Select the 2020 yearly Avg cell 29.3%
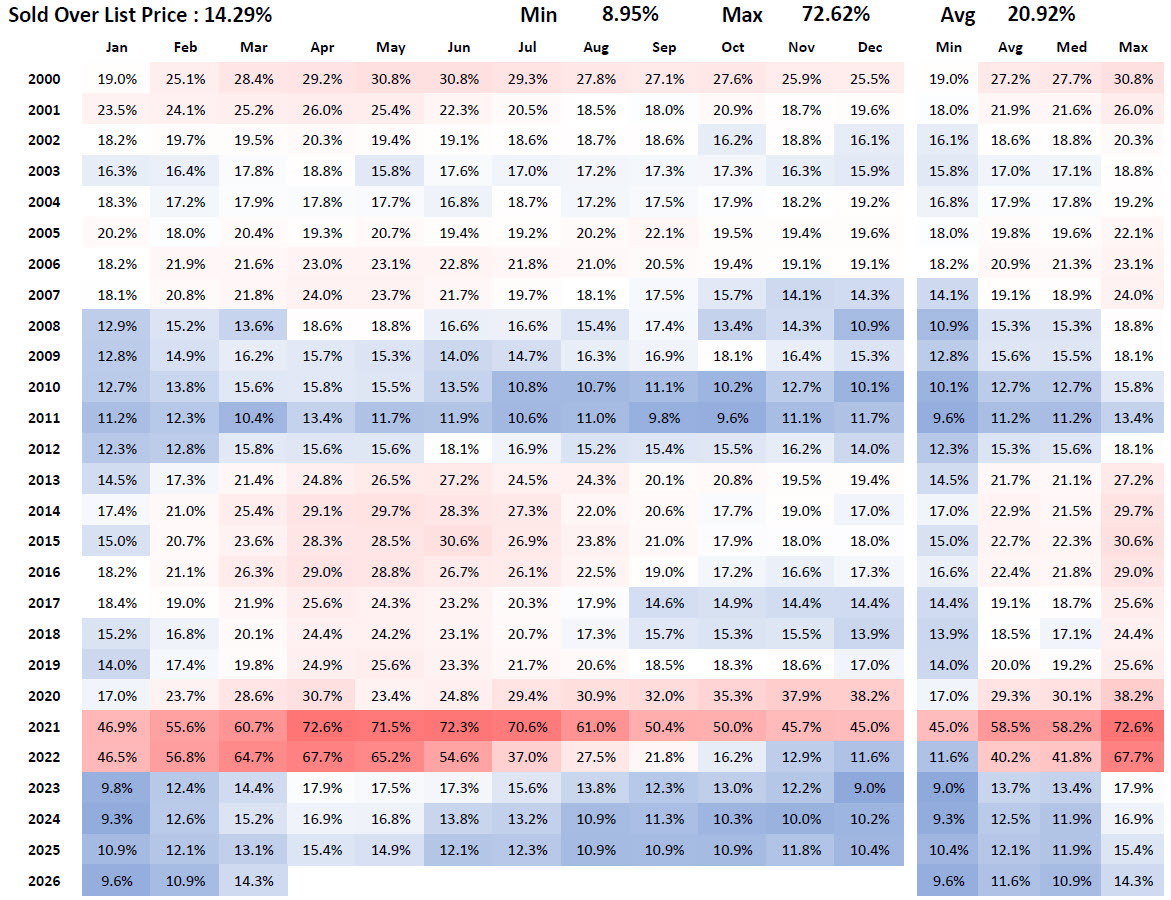This screenshot has width=1171, height=900. [x=1010, y=696]
